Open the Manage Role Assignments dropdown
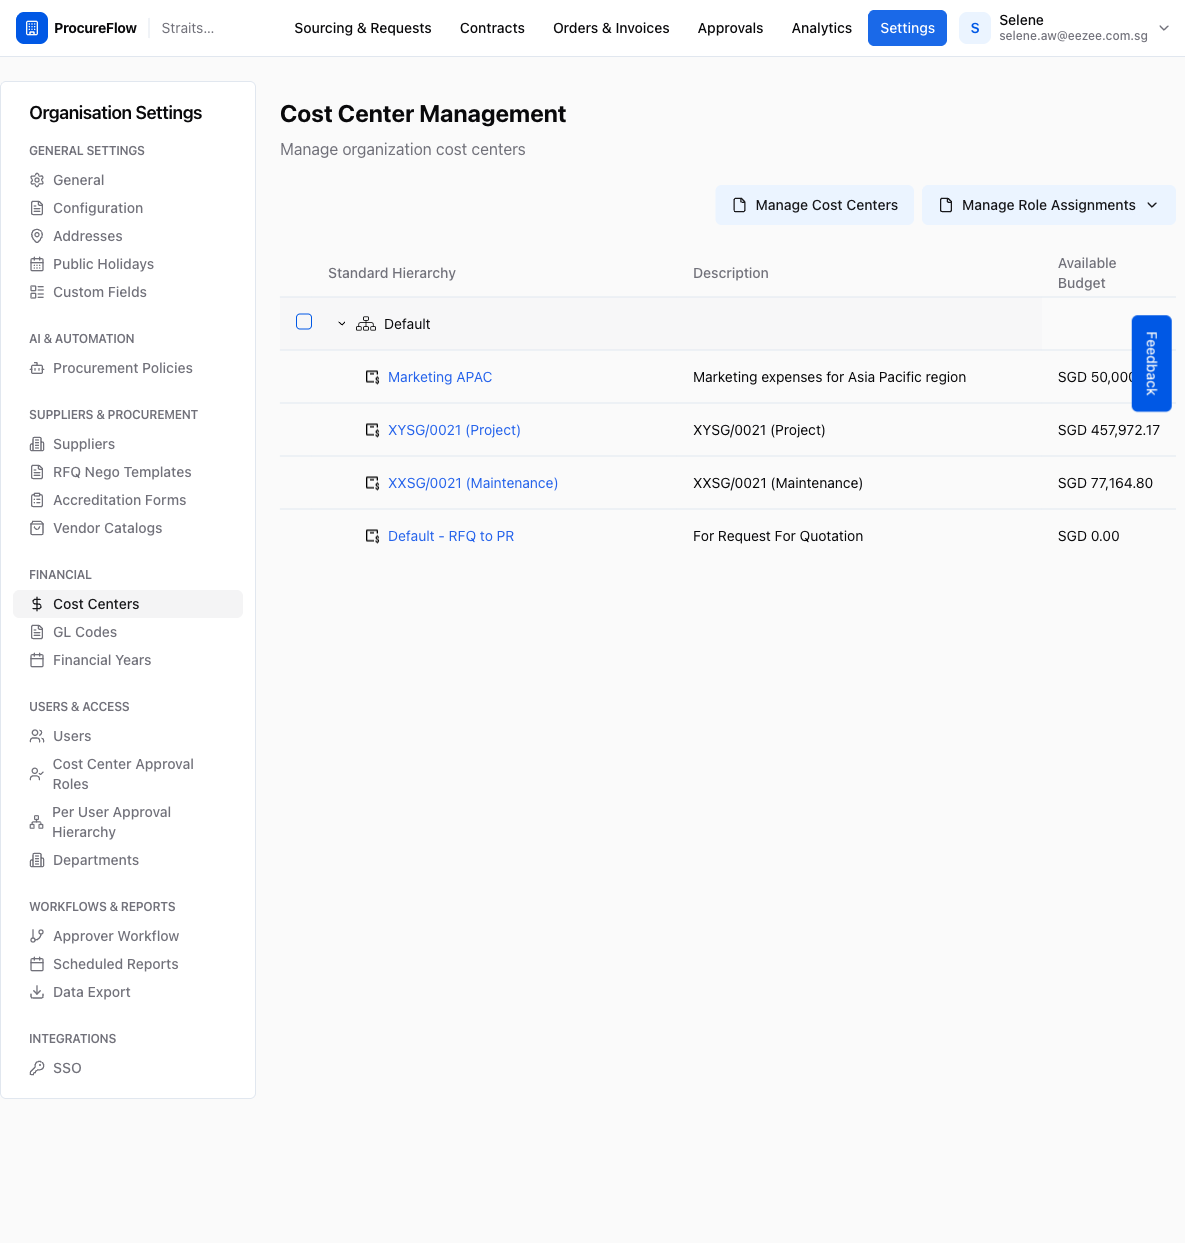This screenshot has height=1243, width=1185. (1048, 205)
